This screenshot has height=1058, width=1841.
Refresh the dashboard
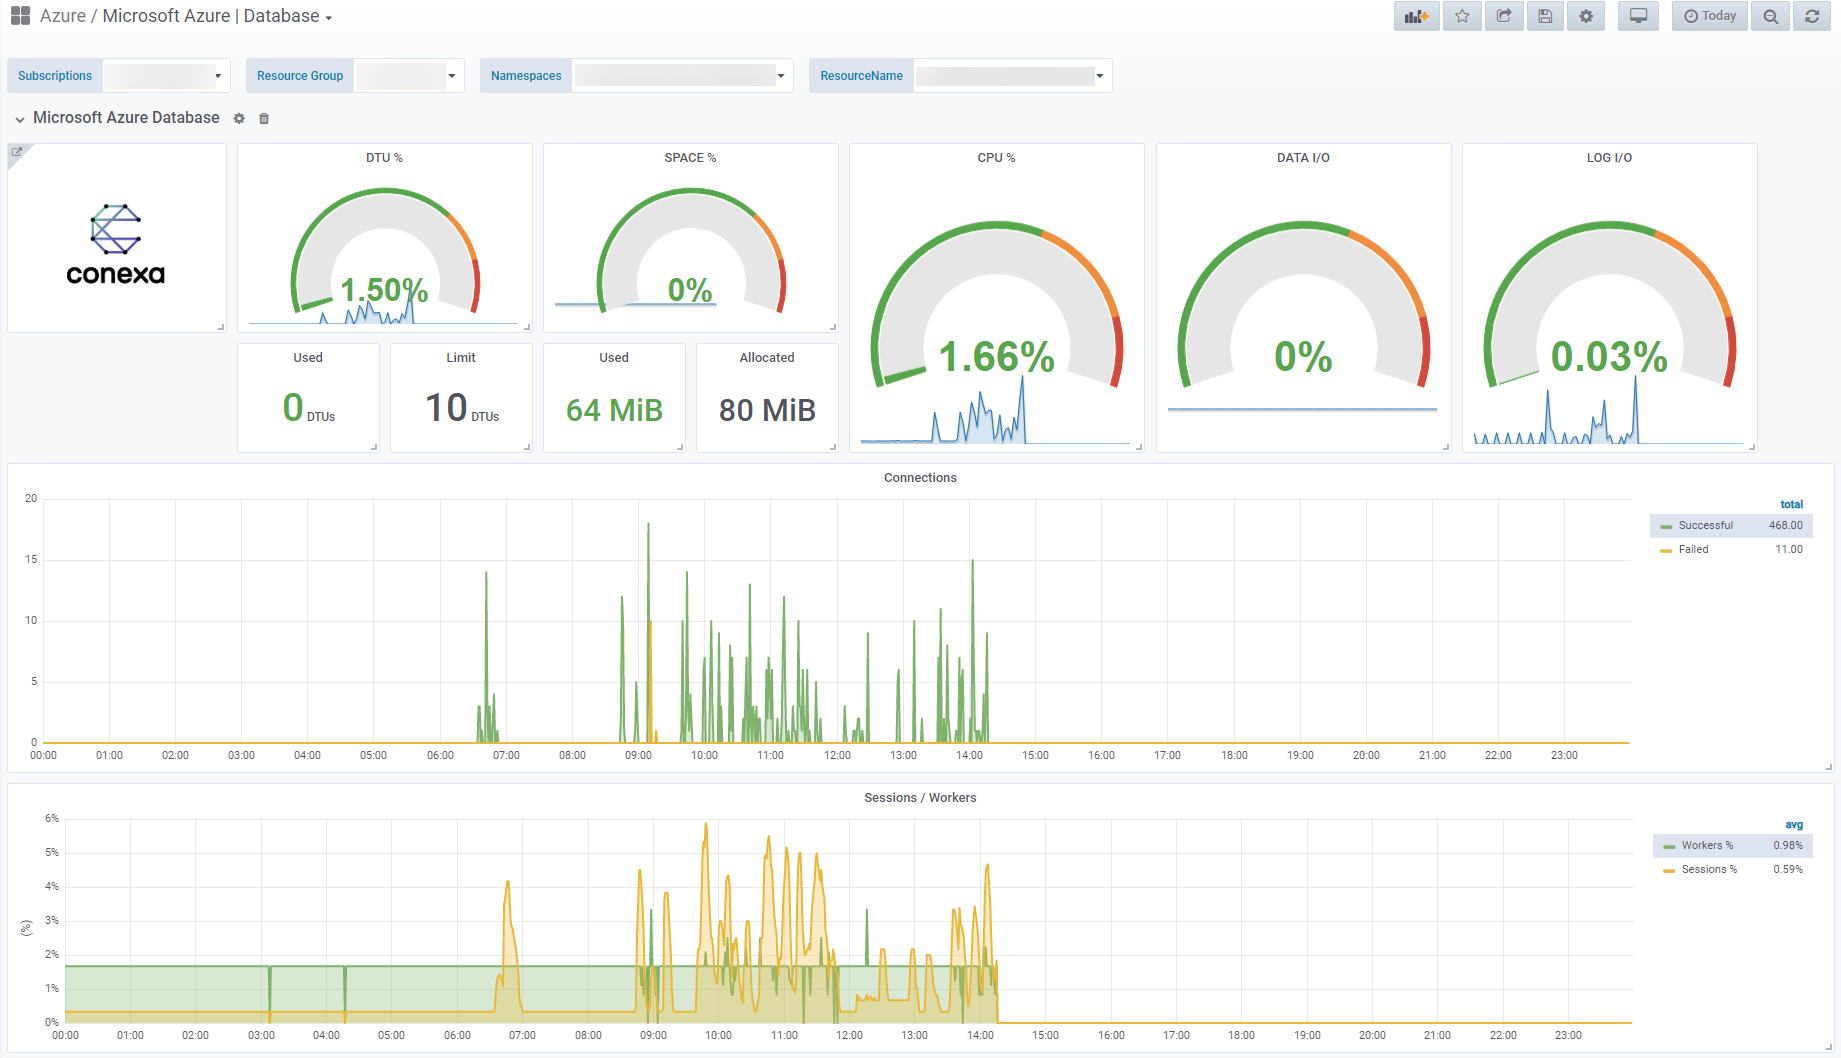[1812, 16]
